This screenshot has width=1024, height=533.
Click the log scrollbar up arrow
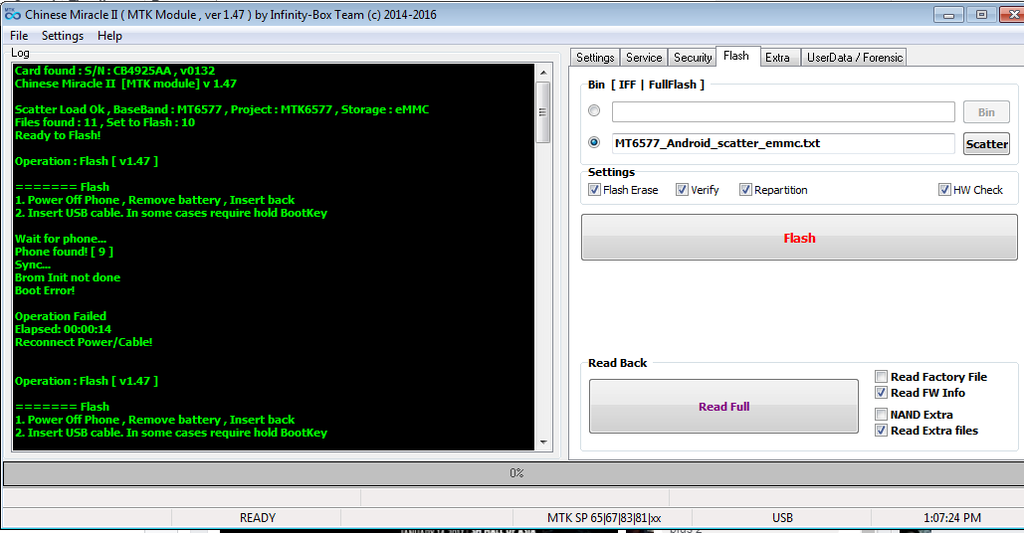click(544, 71)
